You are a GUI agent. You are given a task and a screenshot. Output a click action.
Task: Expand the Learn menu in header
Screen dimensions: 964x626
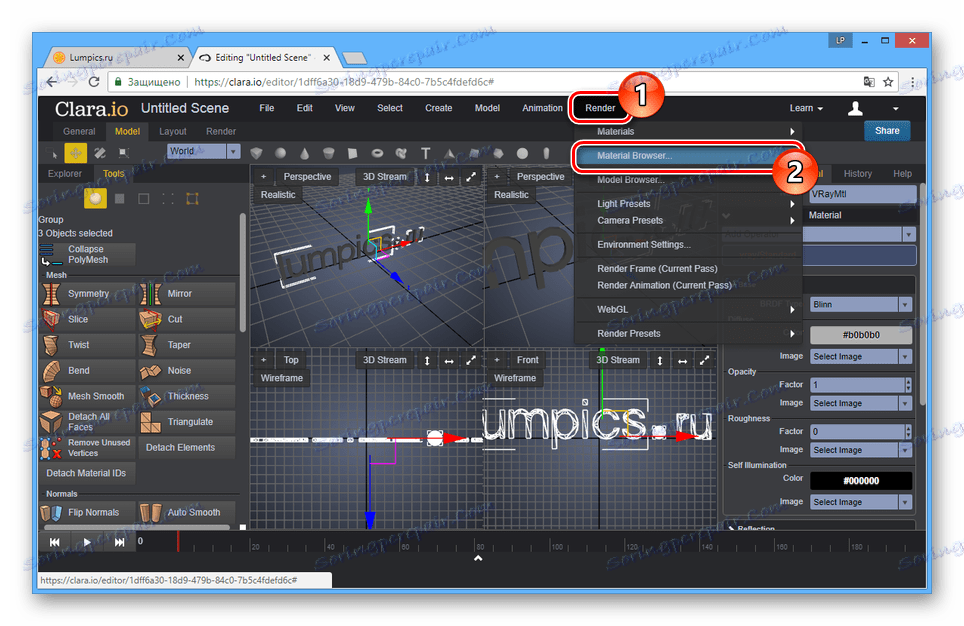coord(806,108)
